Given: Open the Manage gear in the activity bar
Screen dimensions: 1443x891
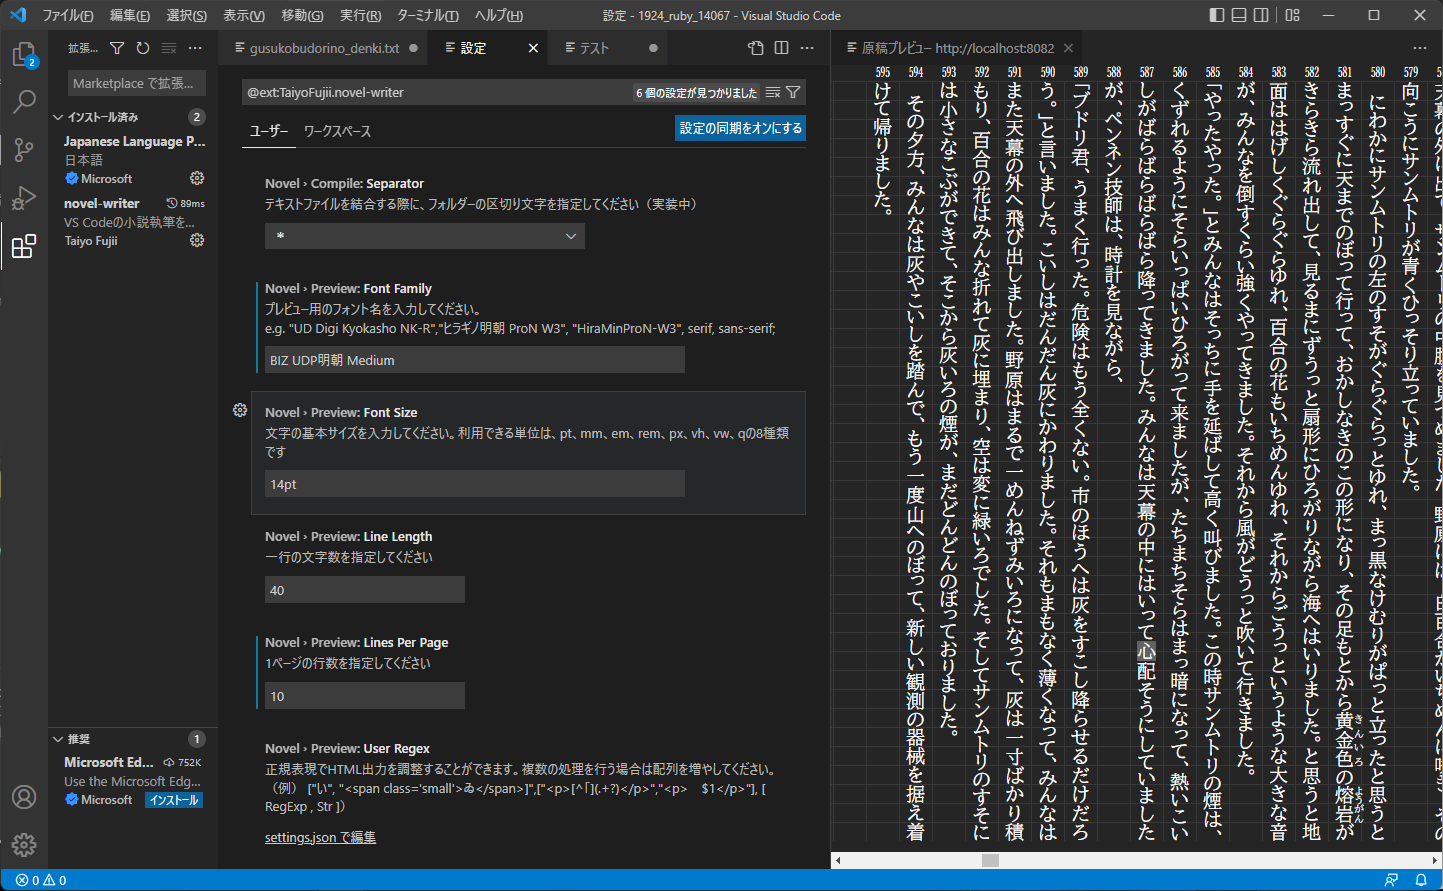Looking at the screenshot, I should pyautogui.click(x=24, y=845).
